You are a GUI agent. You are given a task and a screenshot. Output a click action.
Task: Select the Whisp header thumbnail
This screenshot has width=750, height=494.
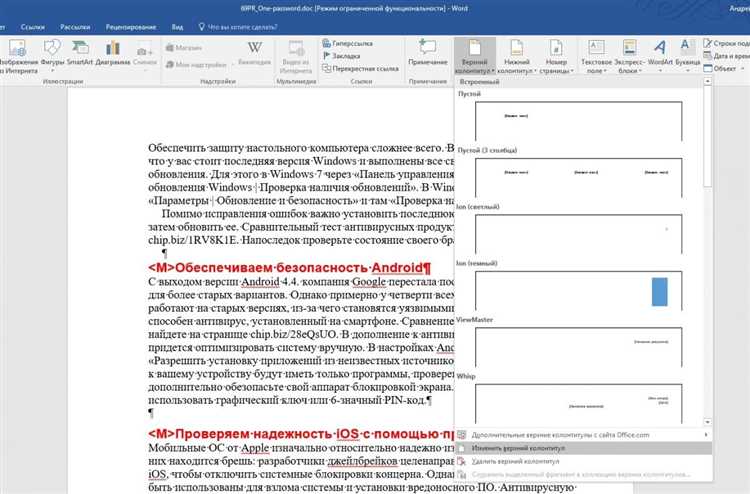coord(578,403)
